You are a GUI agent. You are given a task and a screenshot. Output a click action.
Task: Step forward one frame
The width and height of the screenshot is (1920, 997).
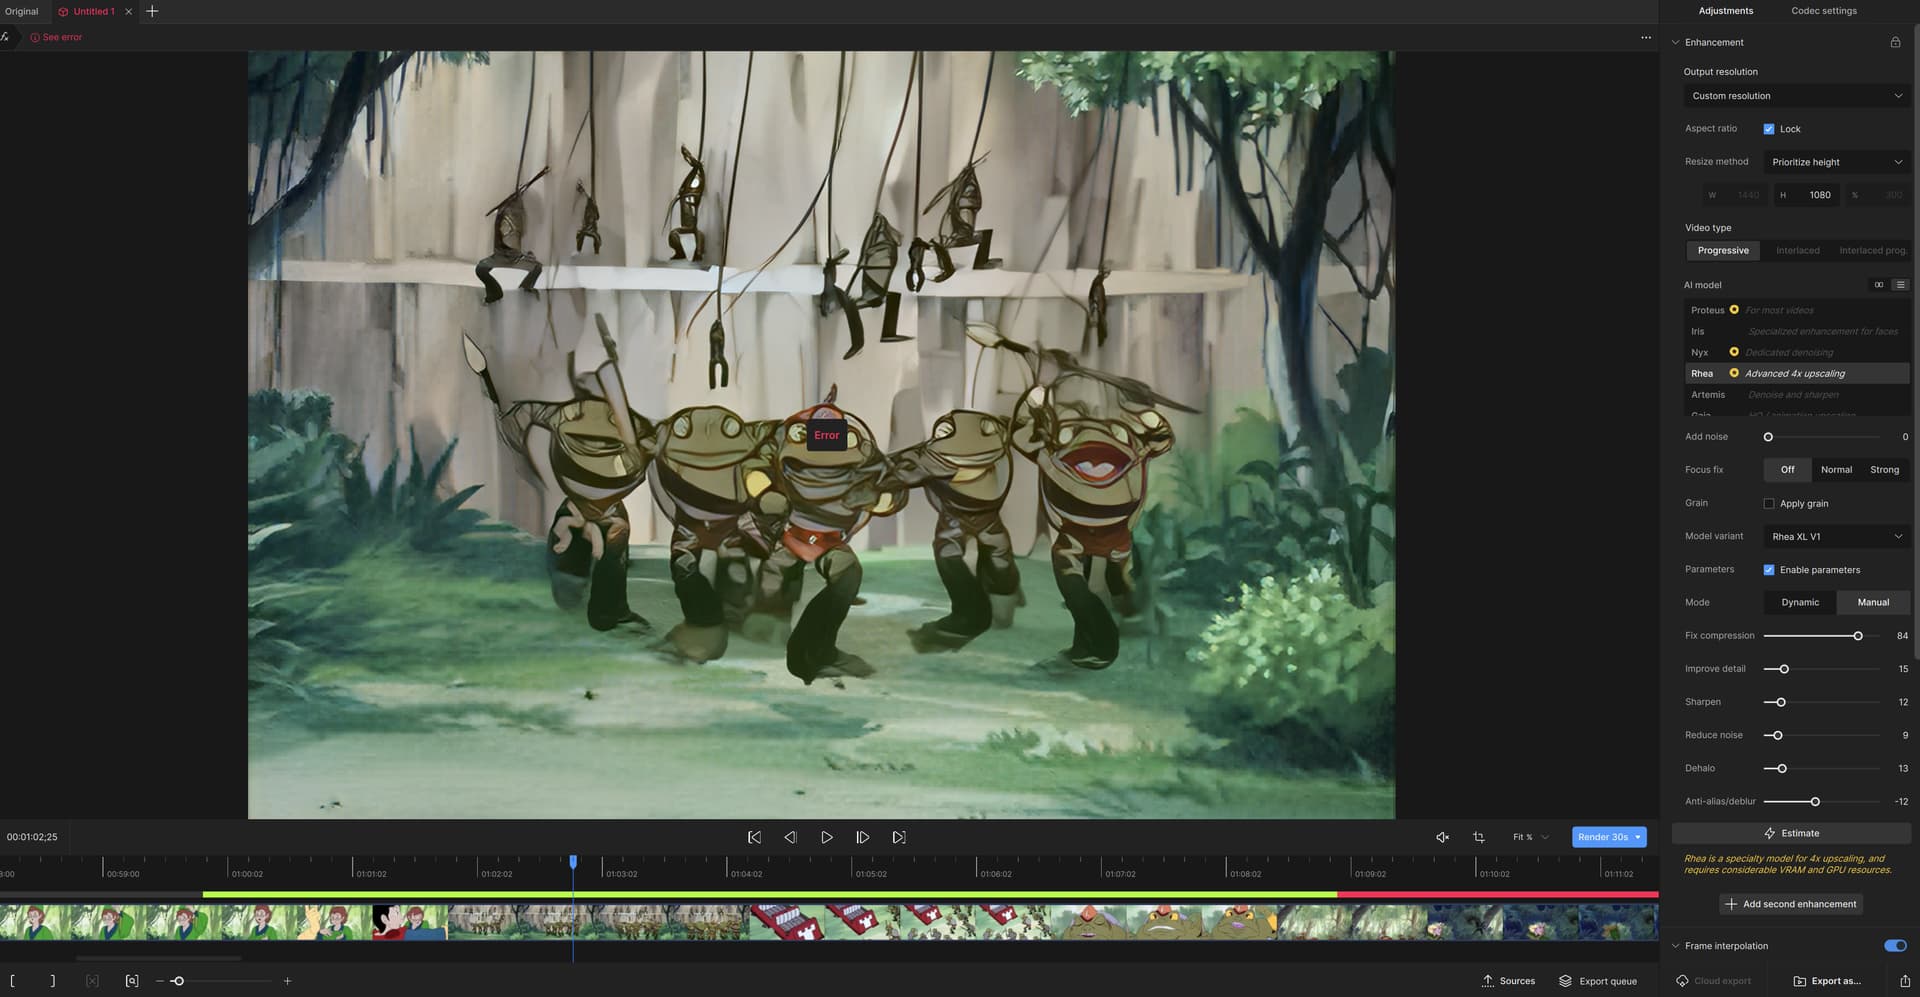click(862, 837)
